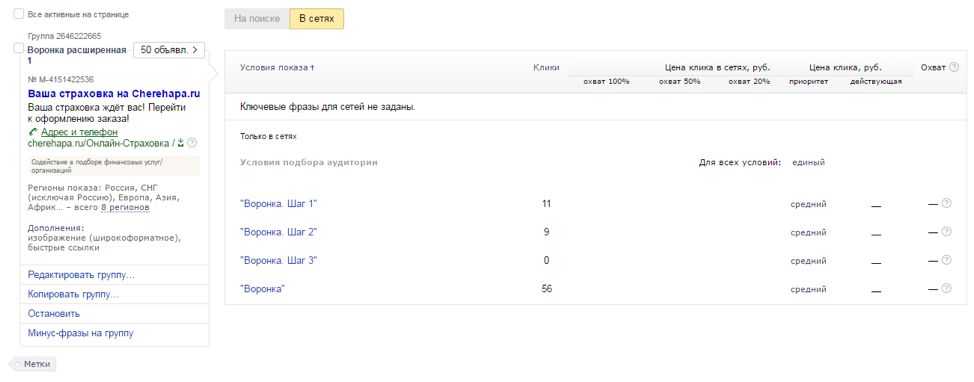Open "Редактировать группу..." link

point(81,275)
